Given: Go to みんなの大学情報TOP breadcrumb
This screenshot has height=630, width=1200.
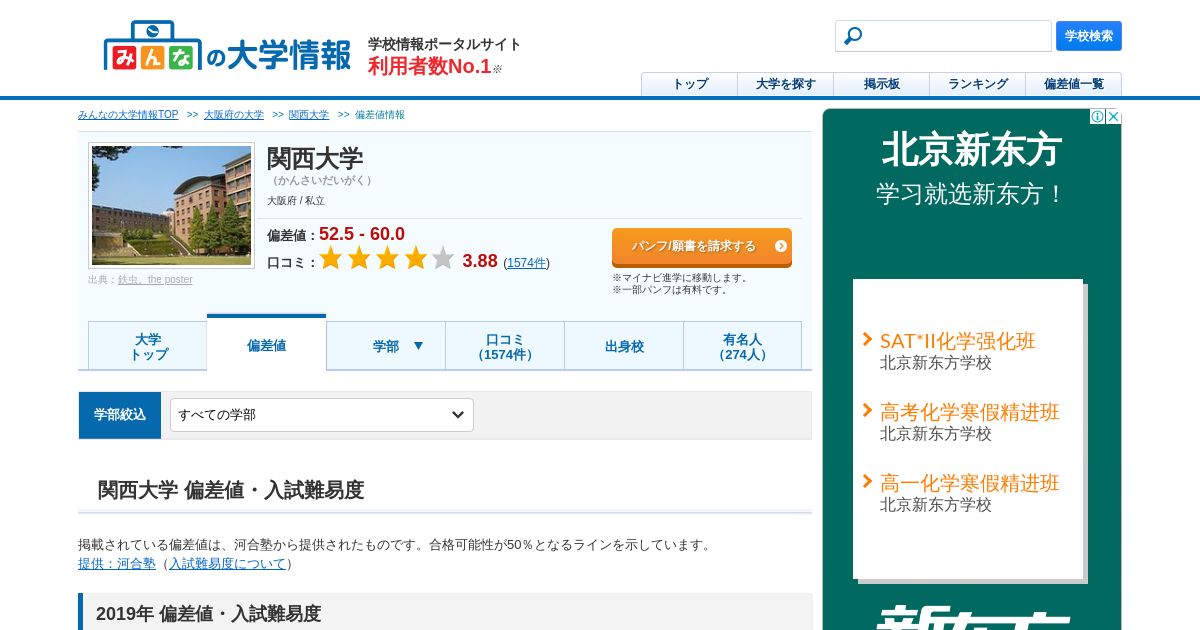Looking at the screenshot, I should point(128,115).
